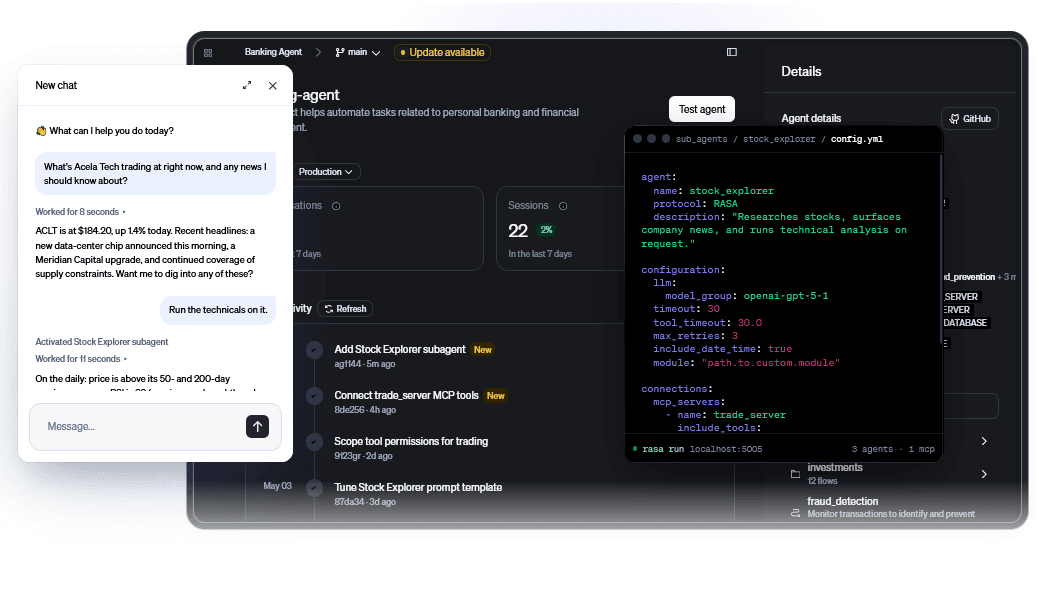Click the Sessions count 22
Screen dimensions: 1039x589
pyautogui.click(x=518, y=231)
